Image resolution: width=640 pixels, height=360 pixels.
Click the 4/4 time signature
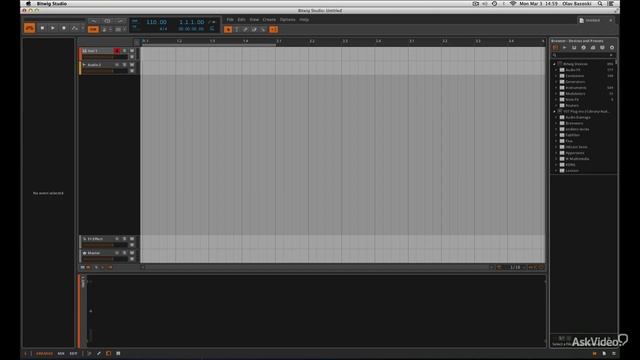tap(163, 29)
